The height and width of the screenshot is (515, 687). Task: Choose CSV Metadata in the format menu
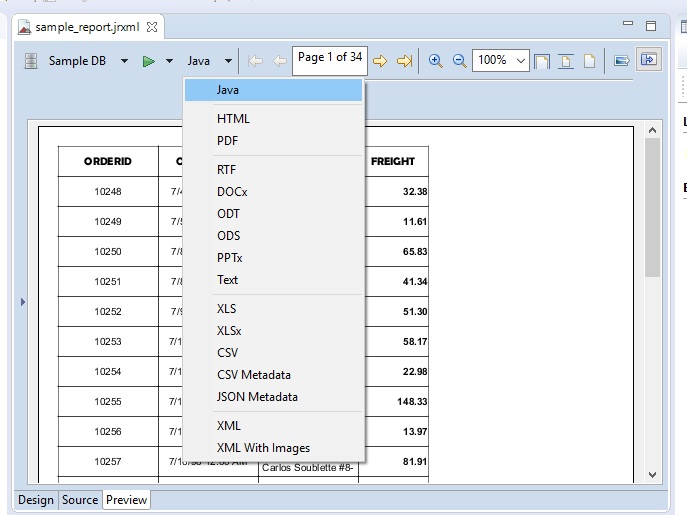273,375
